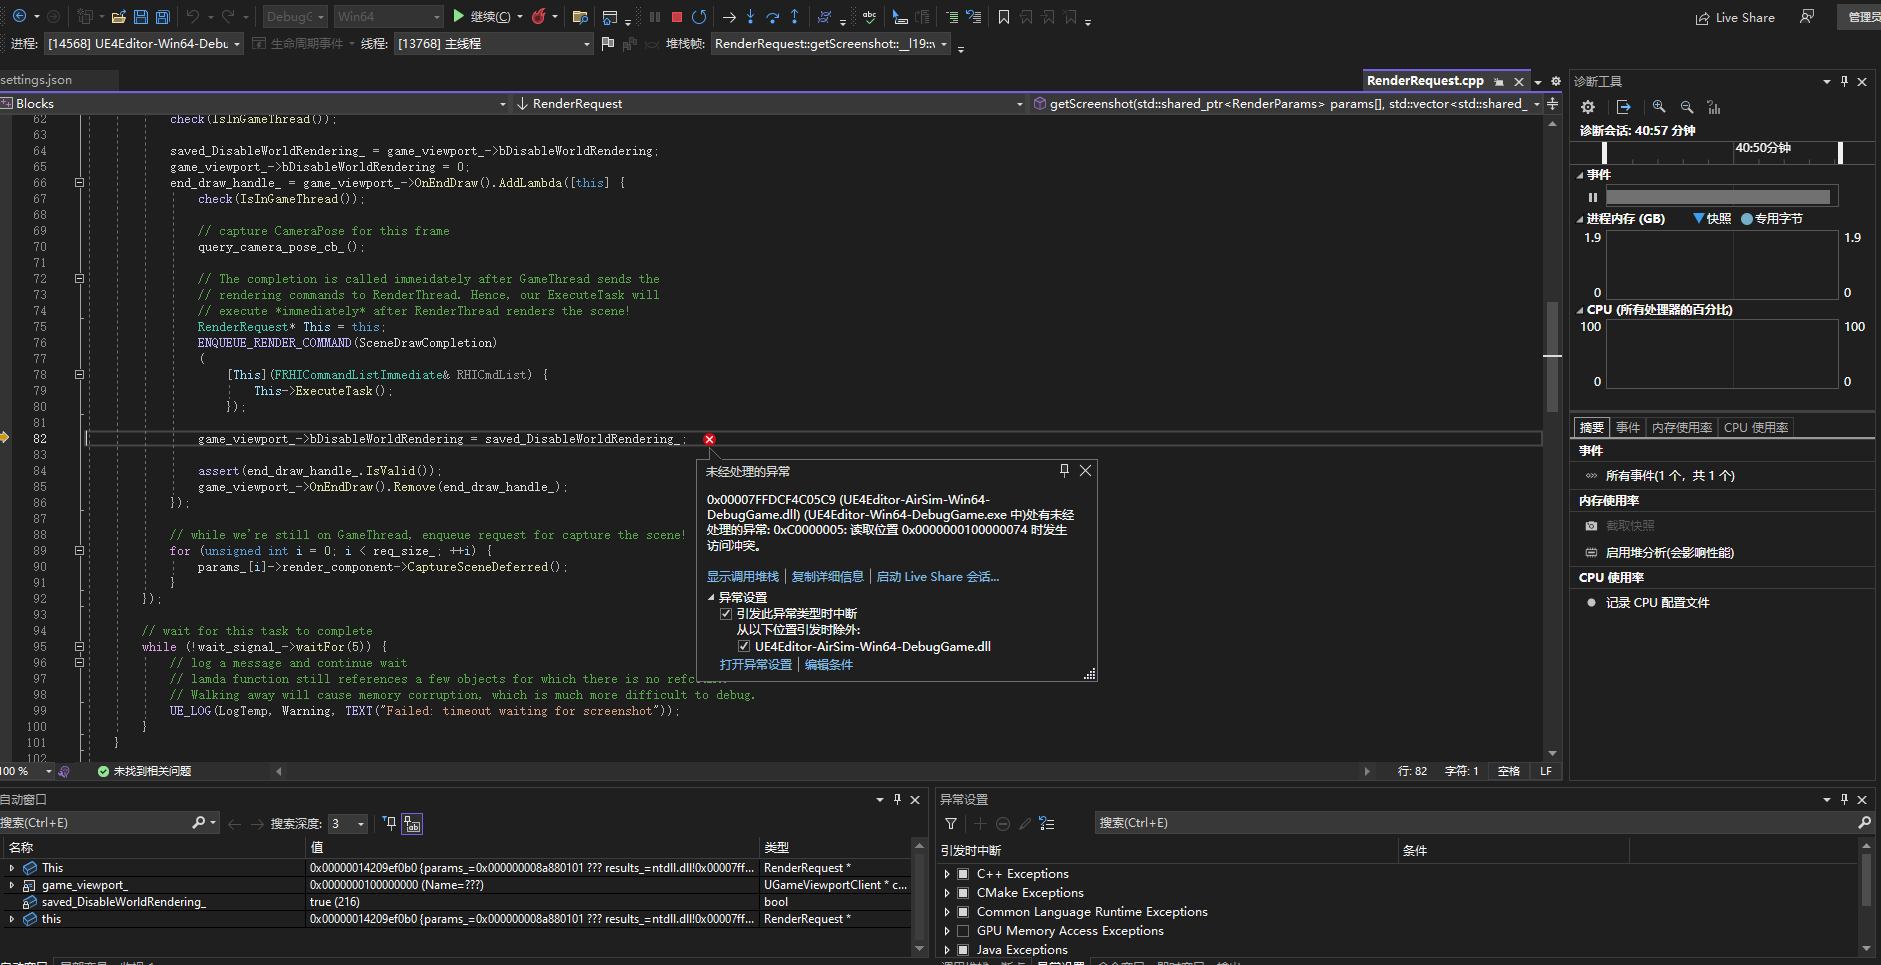Uncheck the UE4Editor-AirSim-Win64-DebugGame.dll exclusion checkbox
The height and width of the screenshot is (965, 1881).
744,647
